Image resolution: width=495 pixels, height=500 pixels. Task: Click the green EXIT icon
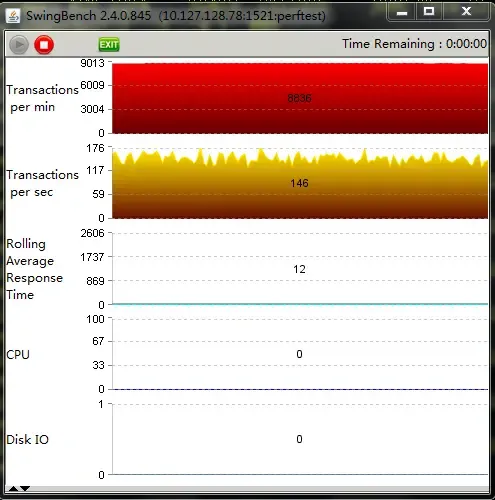(x=109, y=44)
